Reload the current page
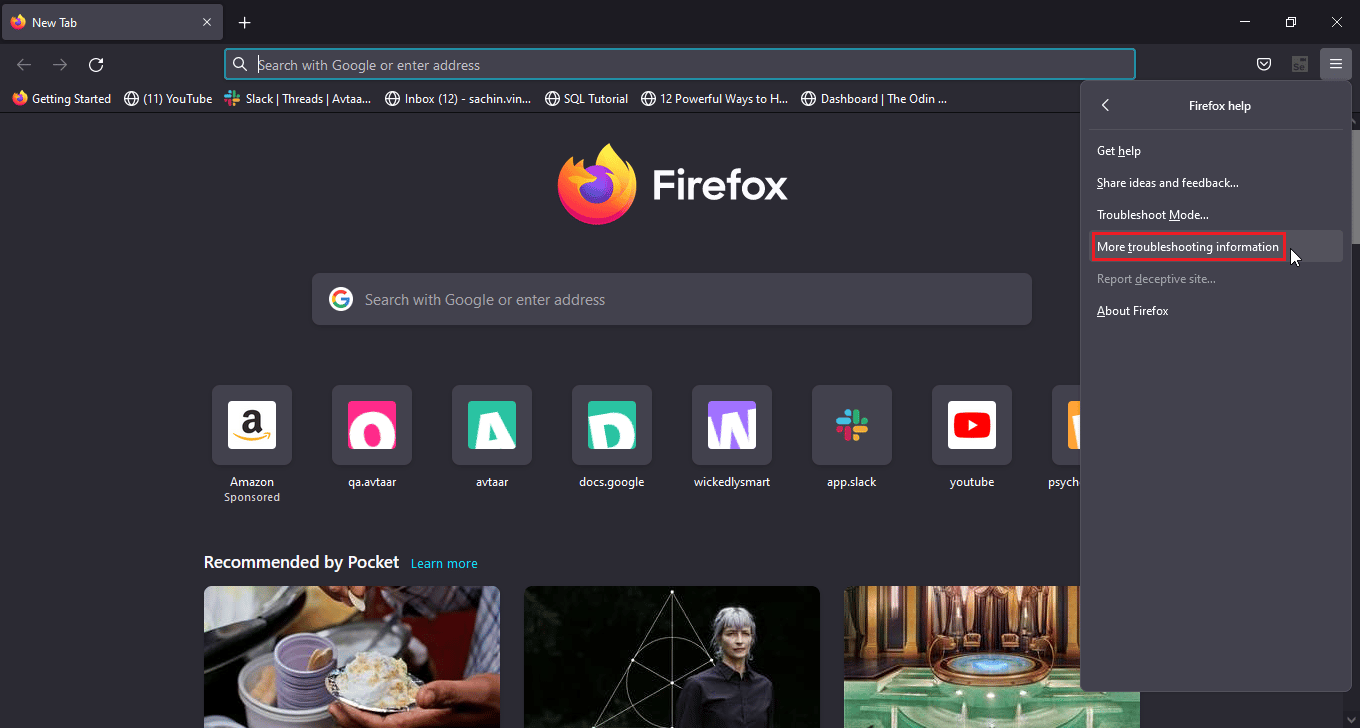Screen dimensions: 1360x728 coord(96,65)
